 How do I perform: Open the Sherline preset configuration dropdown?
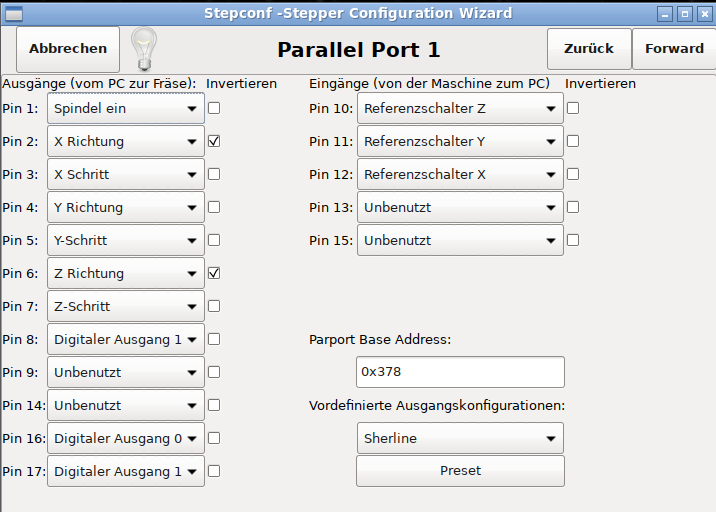pos(460,438)
